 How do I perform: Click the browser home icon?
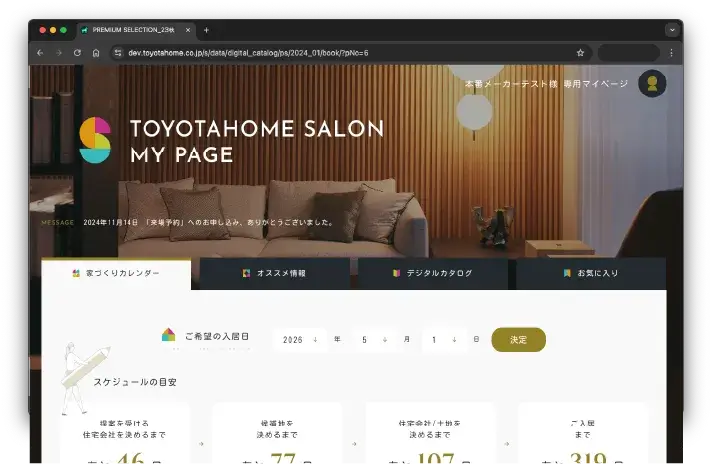point(96,52)
